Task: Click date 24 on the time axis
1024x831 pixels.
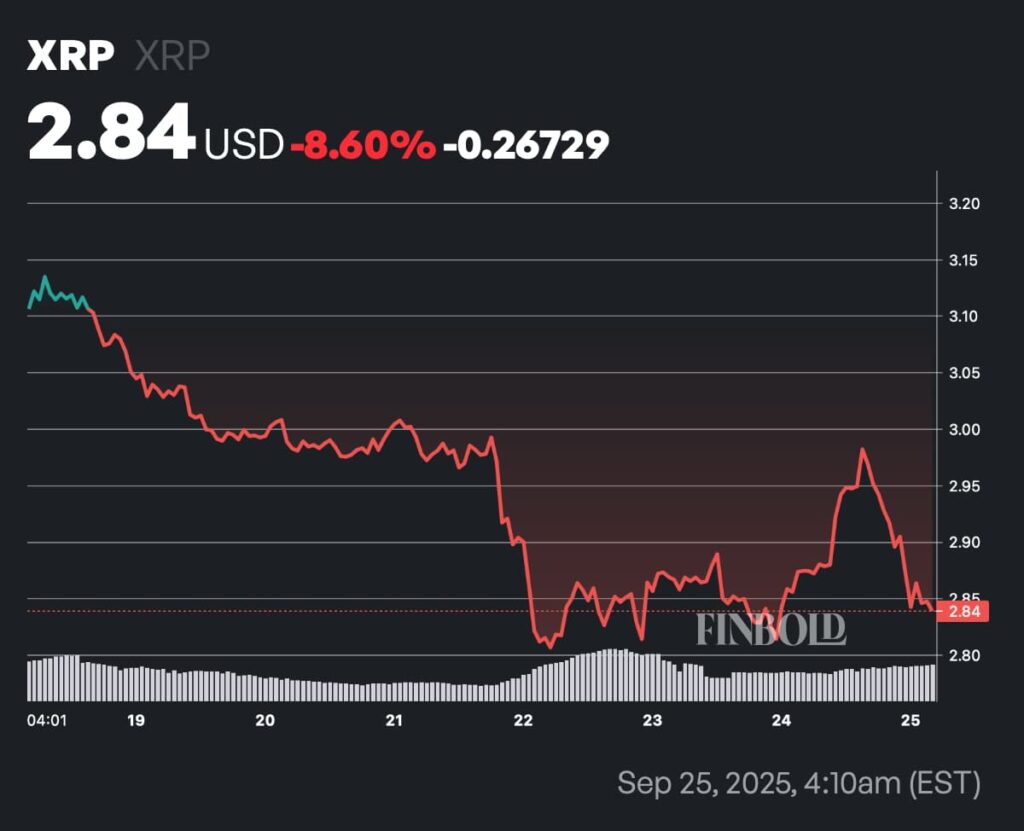Action: point(782,720)
